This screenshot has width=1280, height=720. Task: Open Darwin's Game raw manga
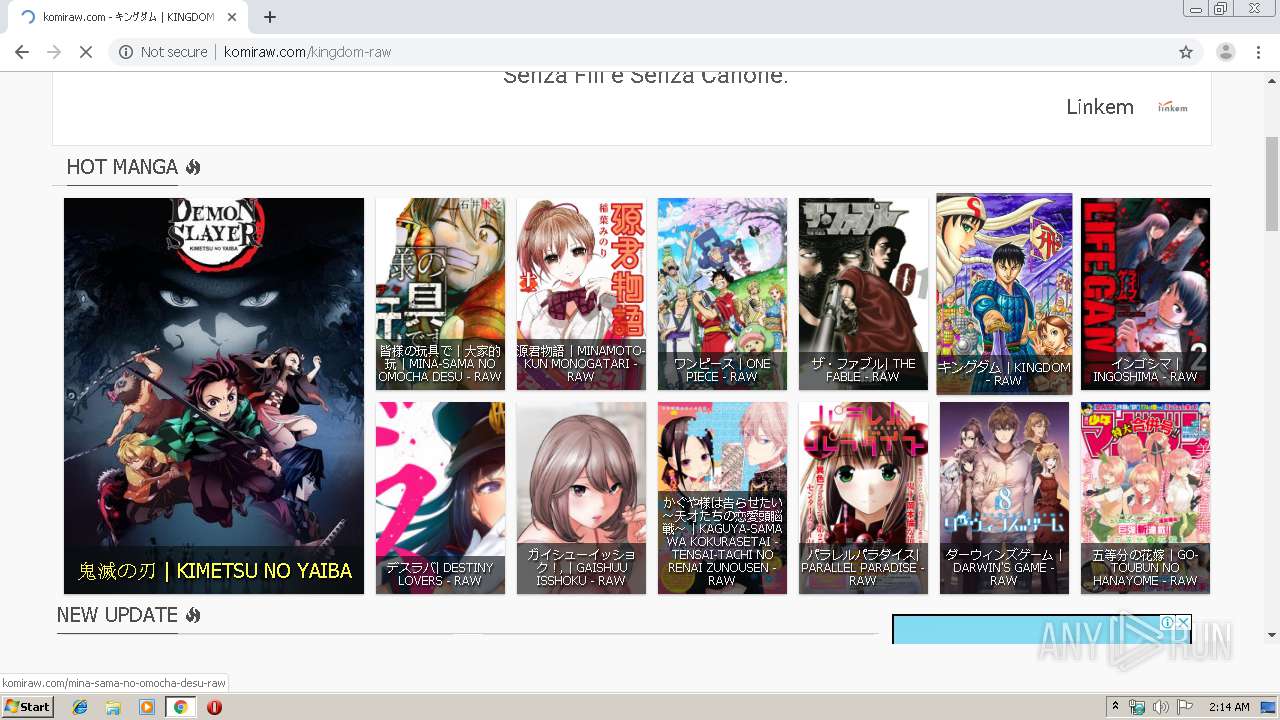point(1004,498)
